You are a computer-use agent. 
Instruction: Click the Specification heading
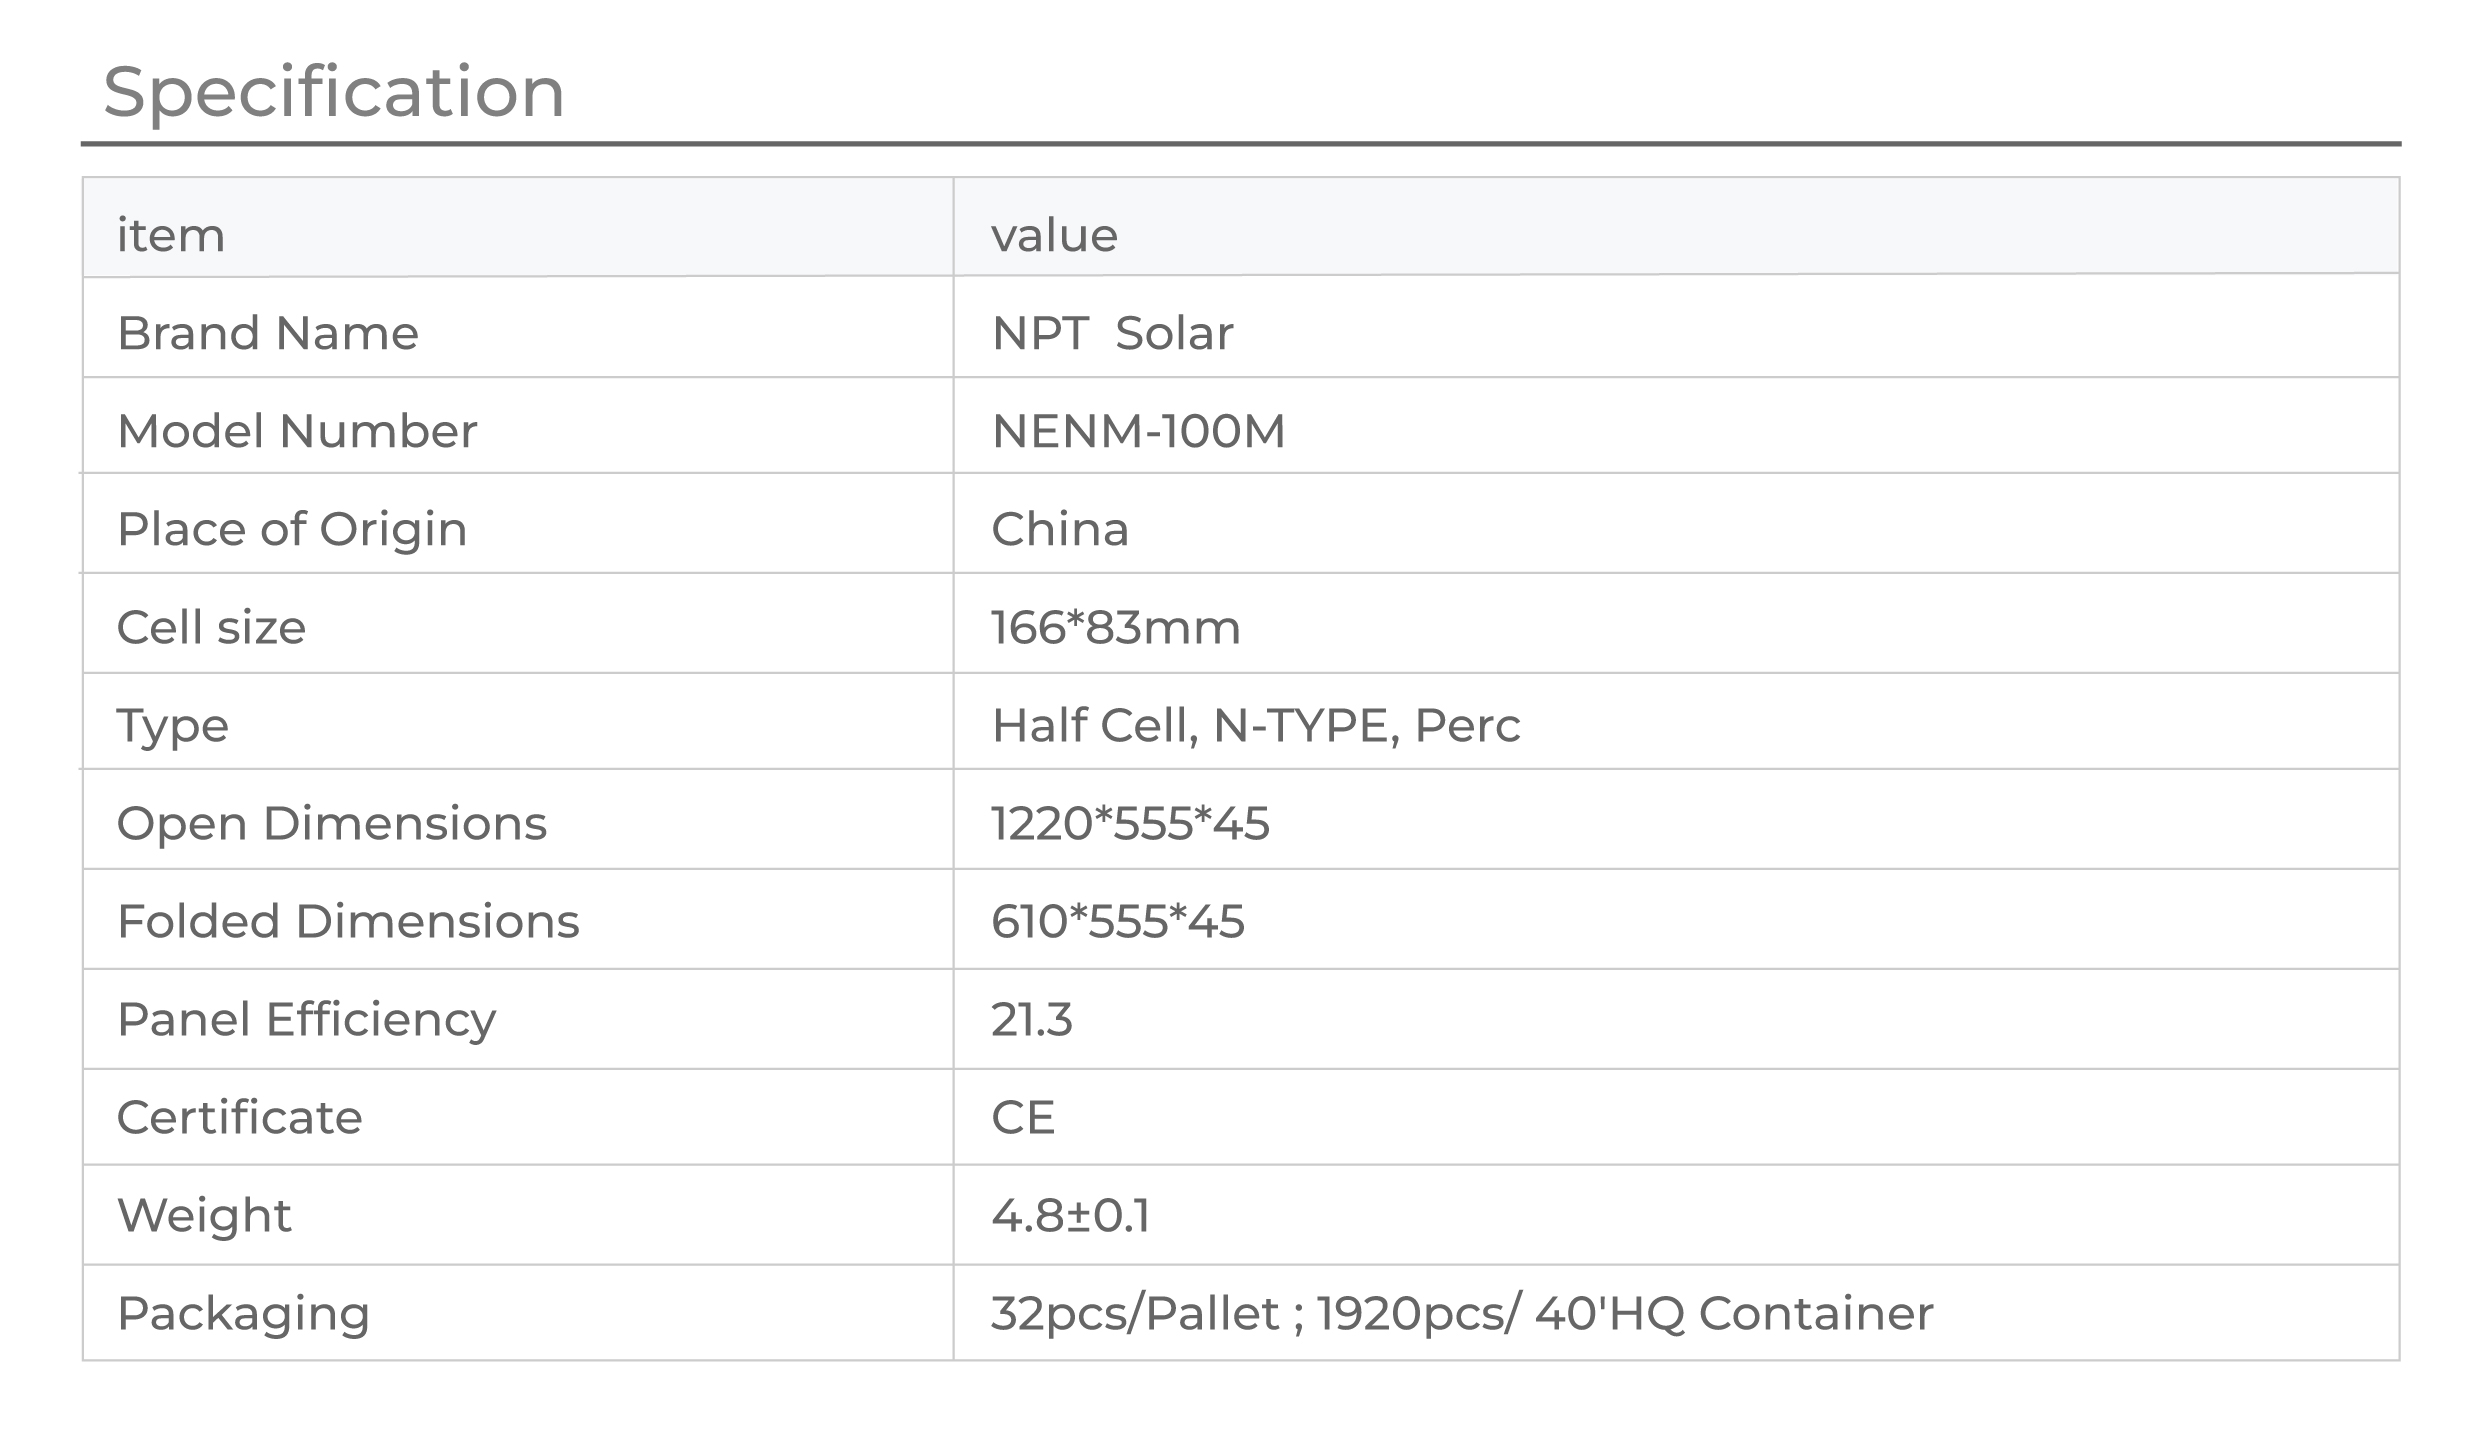pyautogui.click(x=334, y=92)
